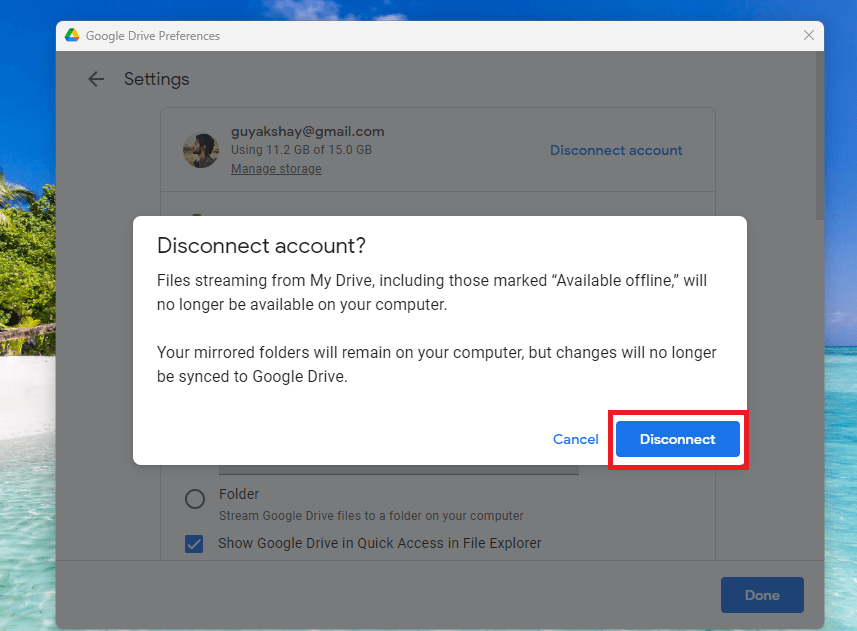Click the Disconnect account link
The height and width of the screenshot is (631, 857).
(x=615, y=150)
